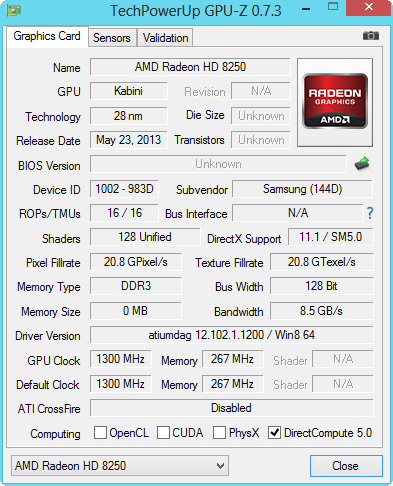Tick the CUDA checkbox
The height and width of the screenshot is (486, 393).
163,433
